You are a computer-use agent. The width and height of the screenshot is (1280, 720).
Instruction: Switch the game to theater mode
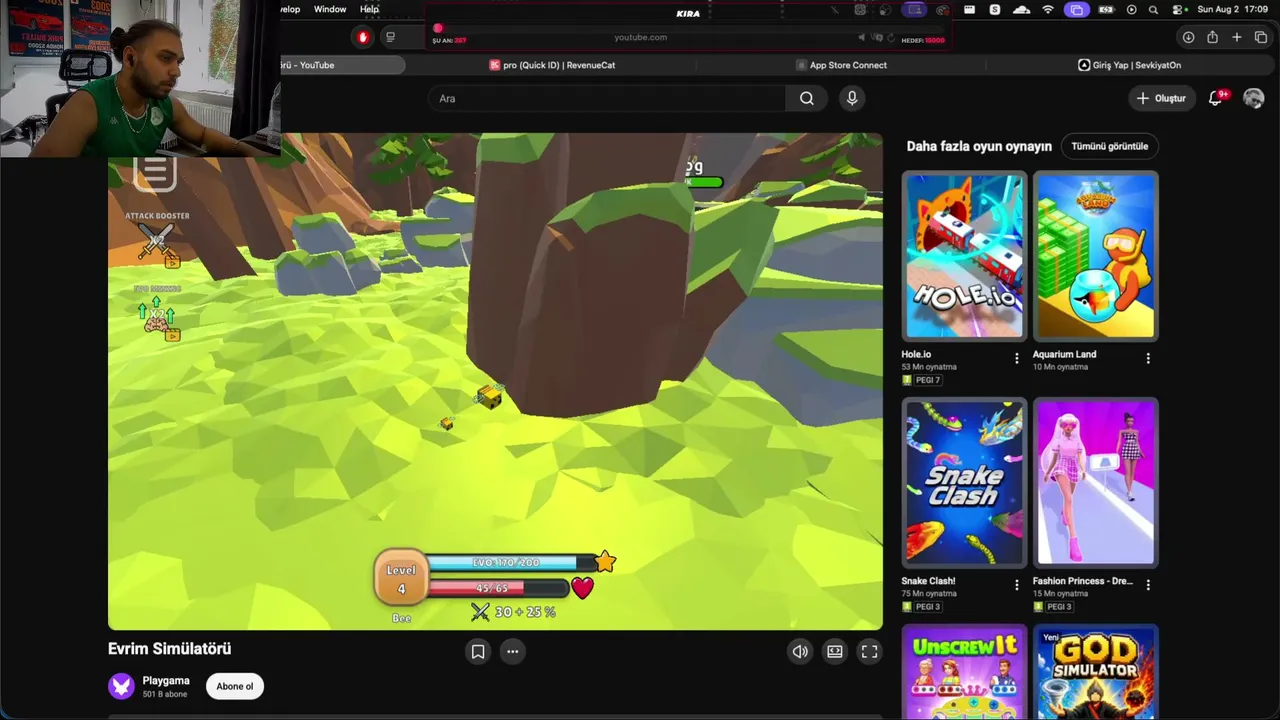pos(835,652)
